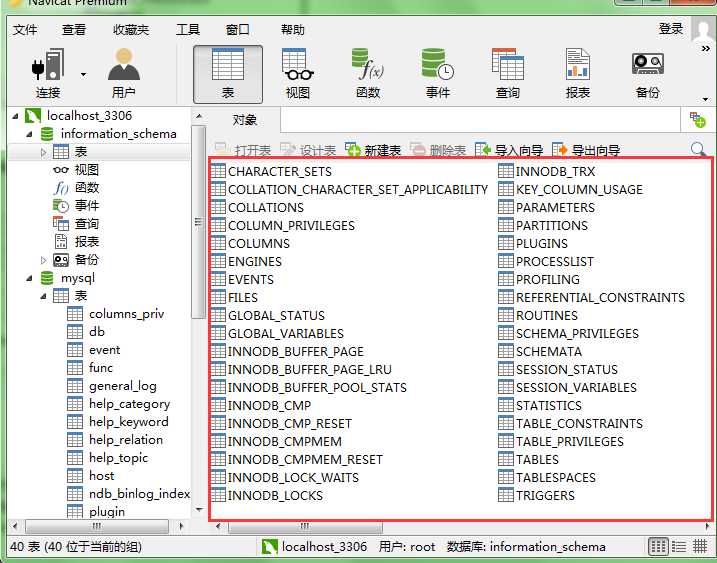Click 新建表 button

(x=374, y=149)
